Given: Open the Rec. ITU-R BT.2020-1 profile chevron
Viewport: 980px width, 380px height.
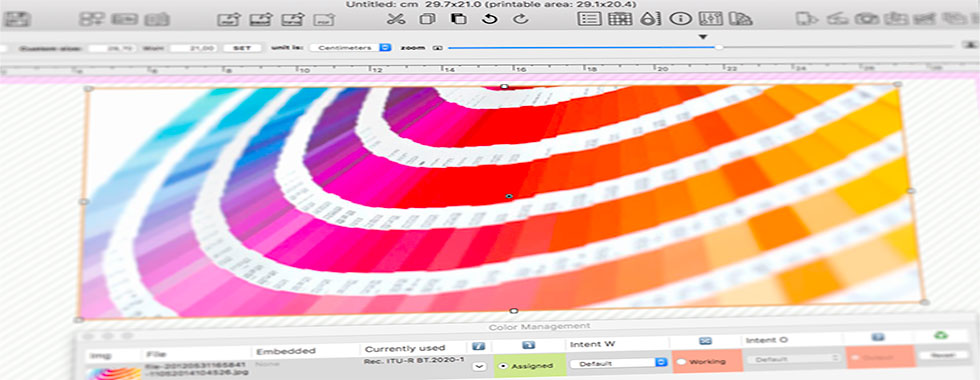Looking at the screenshot, I should pos(478,366).
